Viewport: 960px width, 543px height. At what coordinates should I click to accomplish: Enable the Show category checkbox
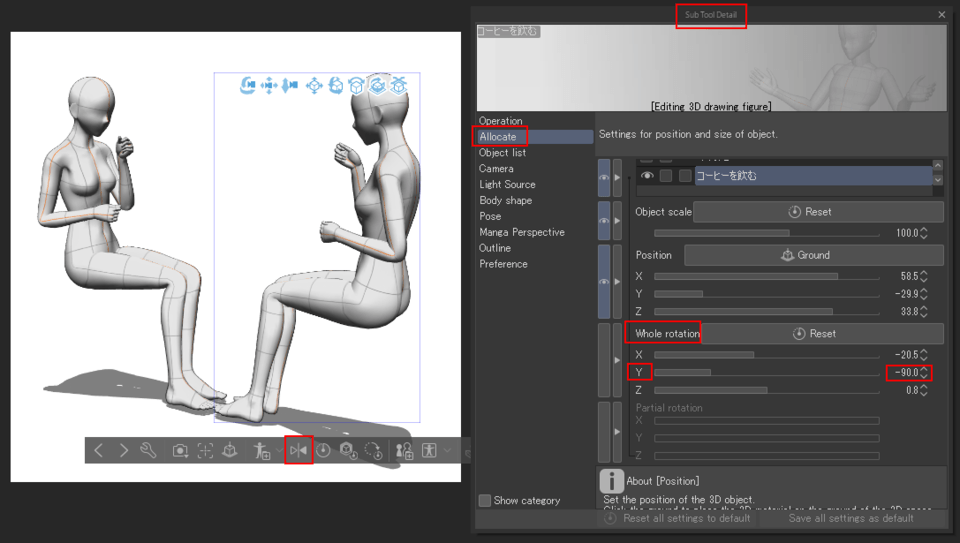click(x=485, y=500)
